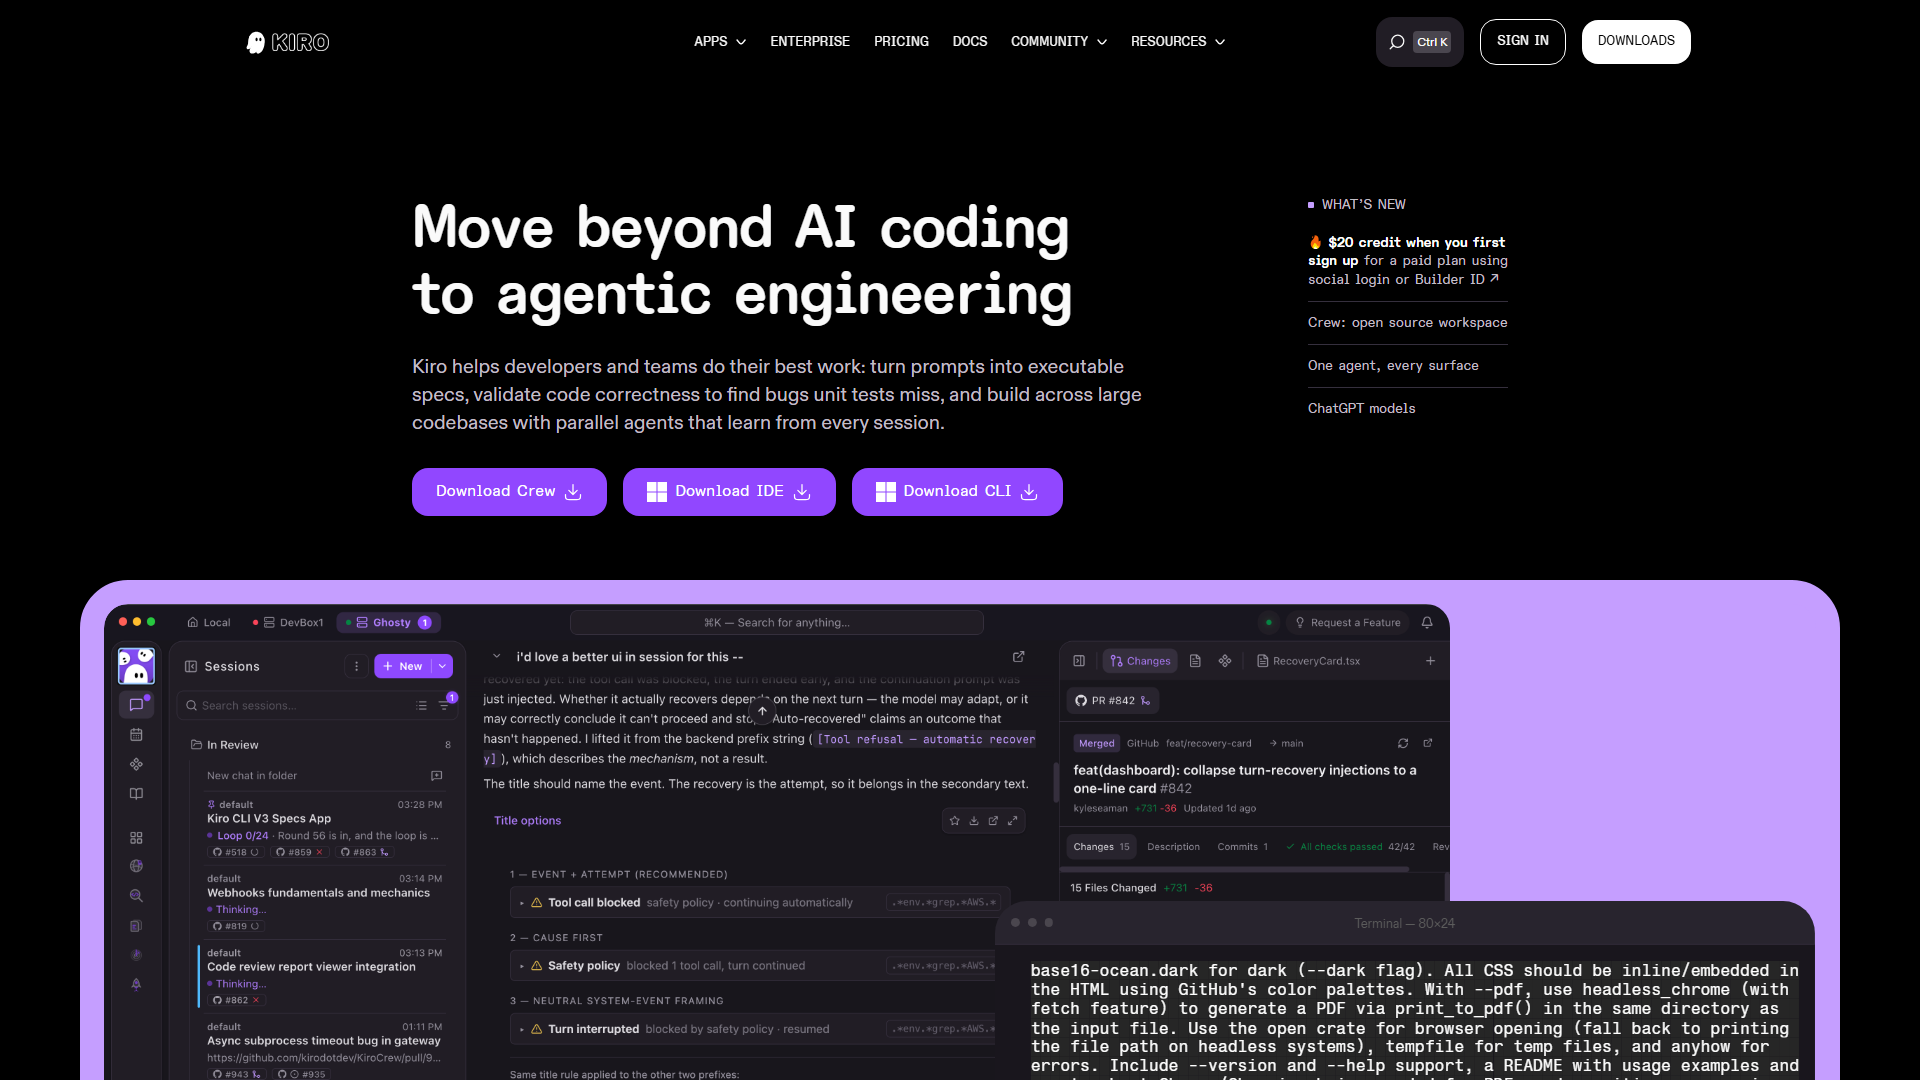Viewport: 1920px width, 1080px height.
Task: Click the scroll-up arrow button in chat
Action: (x=762, y=711)
